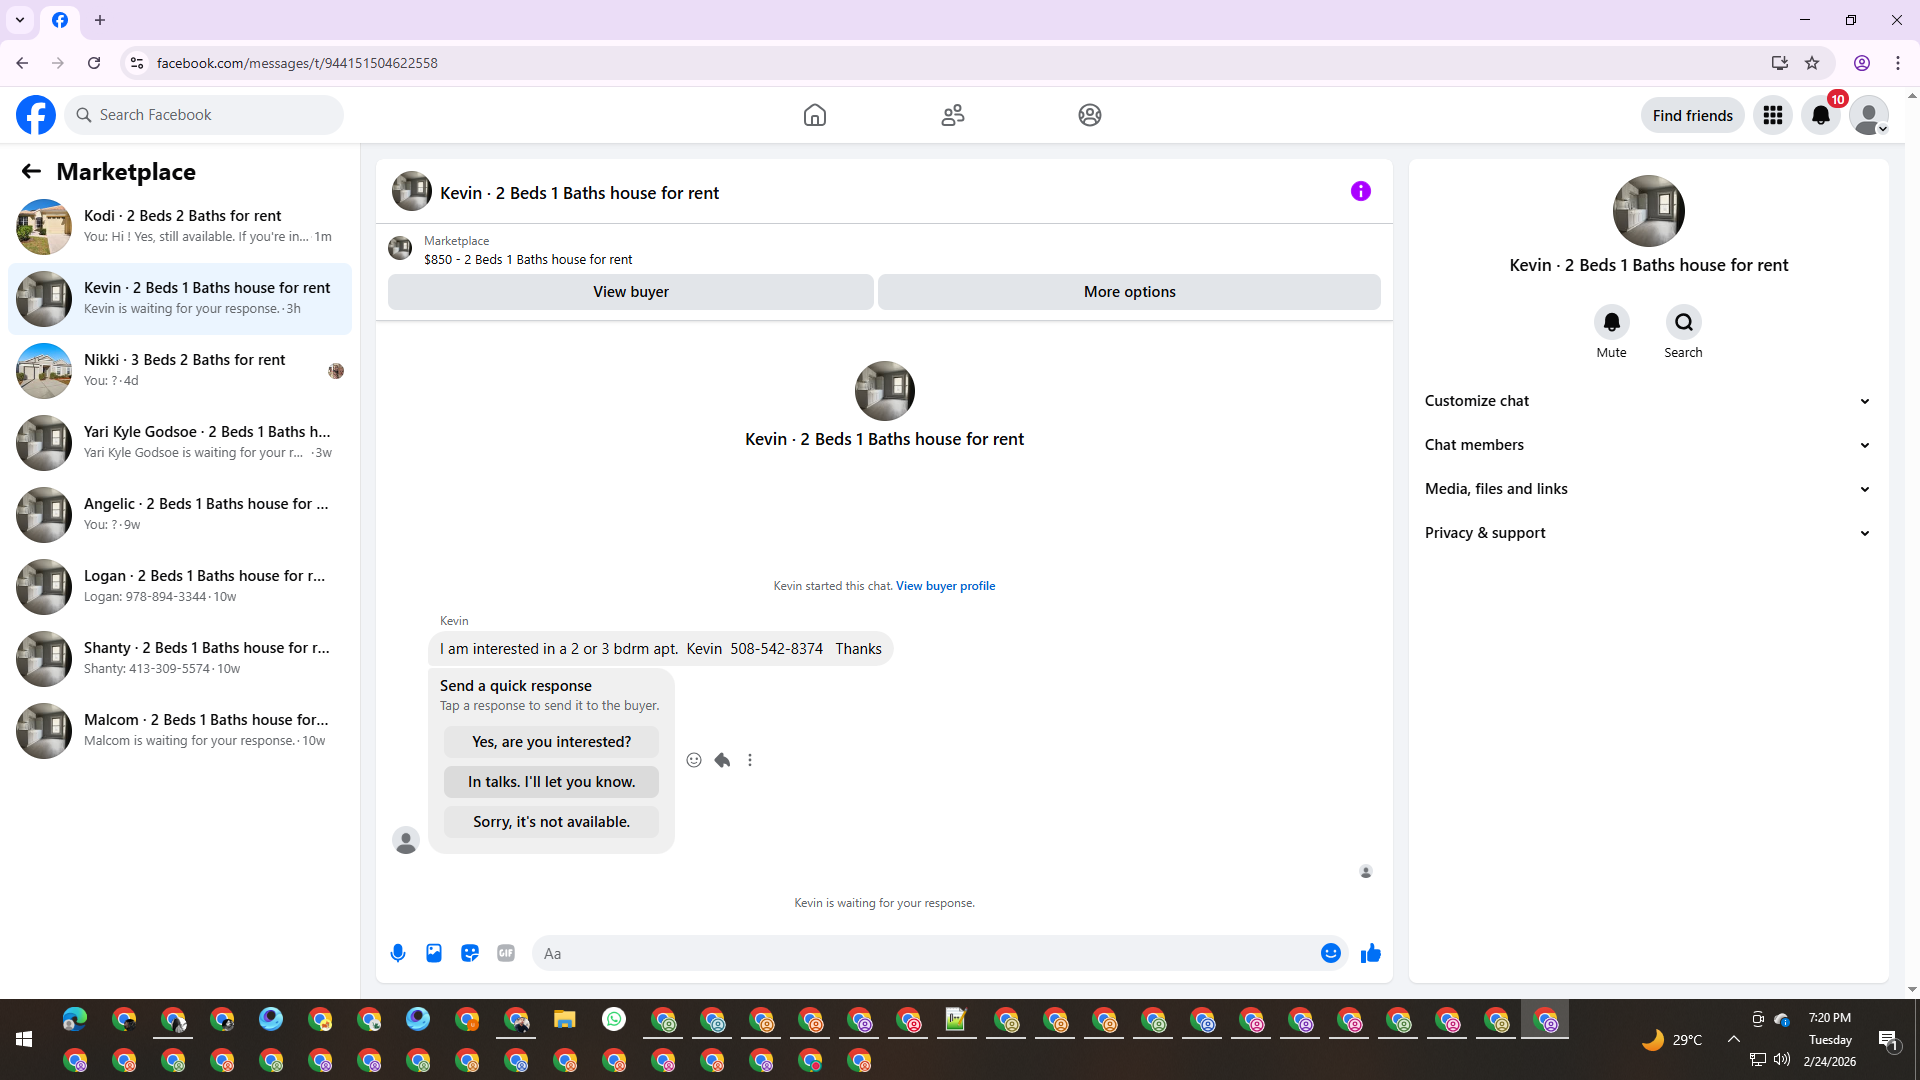
Task: Expand Customize chat section
Action: 1648,401
